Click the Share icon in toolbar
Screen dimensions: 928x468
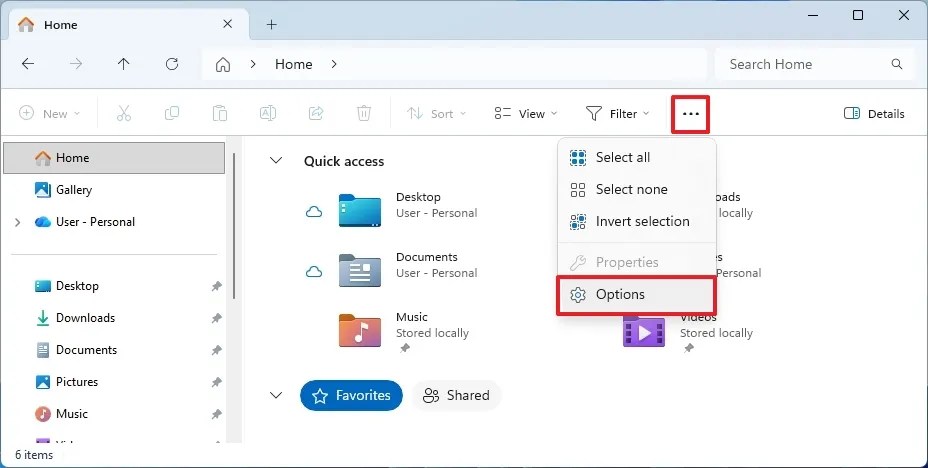pyautogui.click(x=316, y=113)
